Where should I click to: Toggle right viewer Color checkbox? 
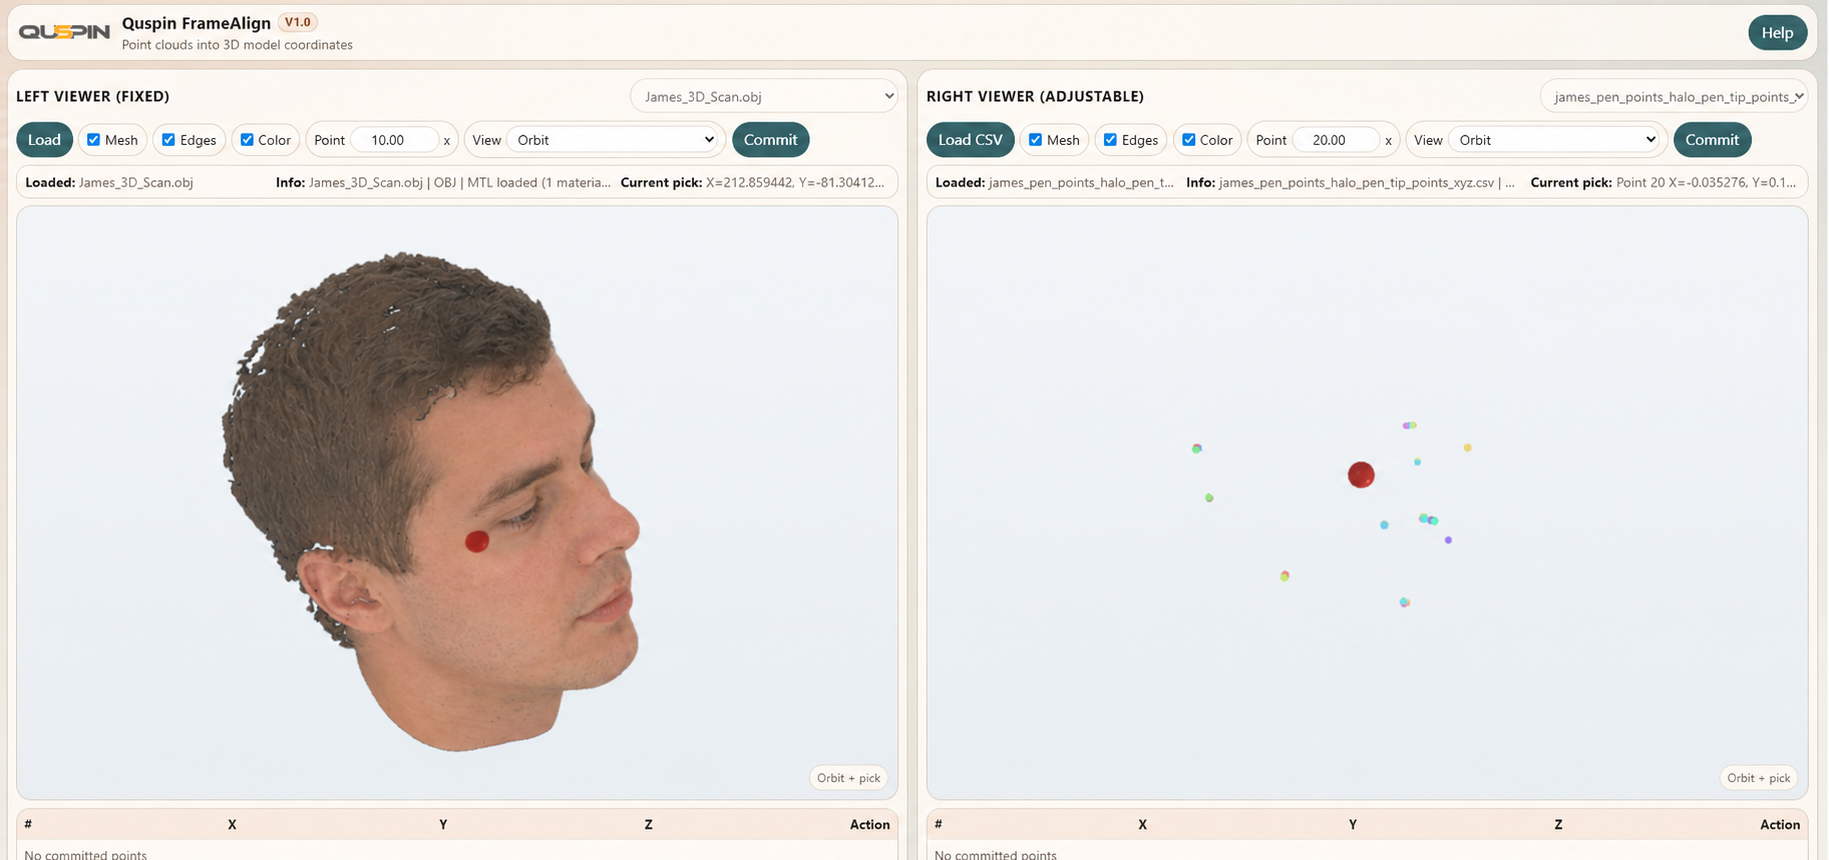tap(1189, 140)
